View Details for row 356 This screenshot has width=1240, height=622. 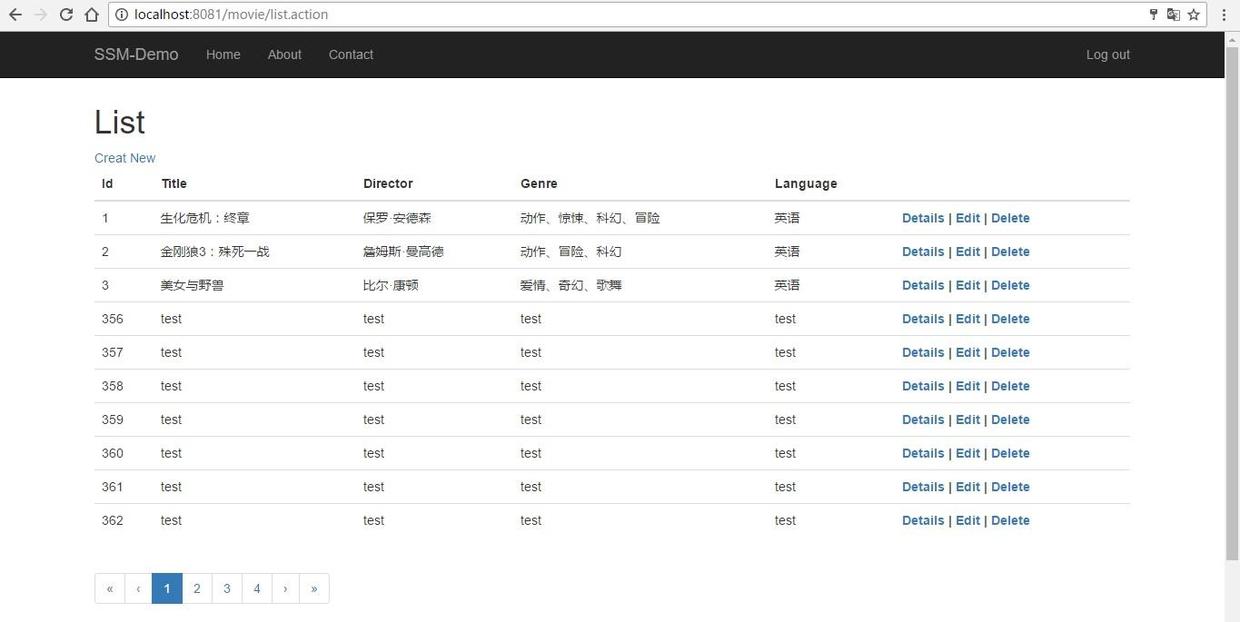[x=923, y=319]
